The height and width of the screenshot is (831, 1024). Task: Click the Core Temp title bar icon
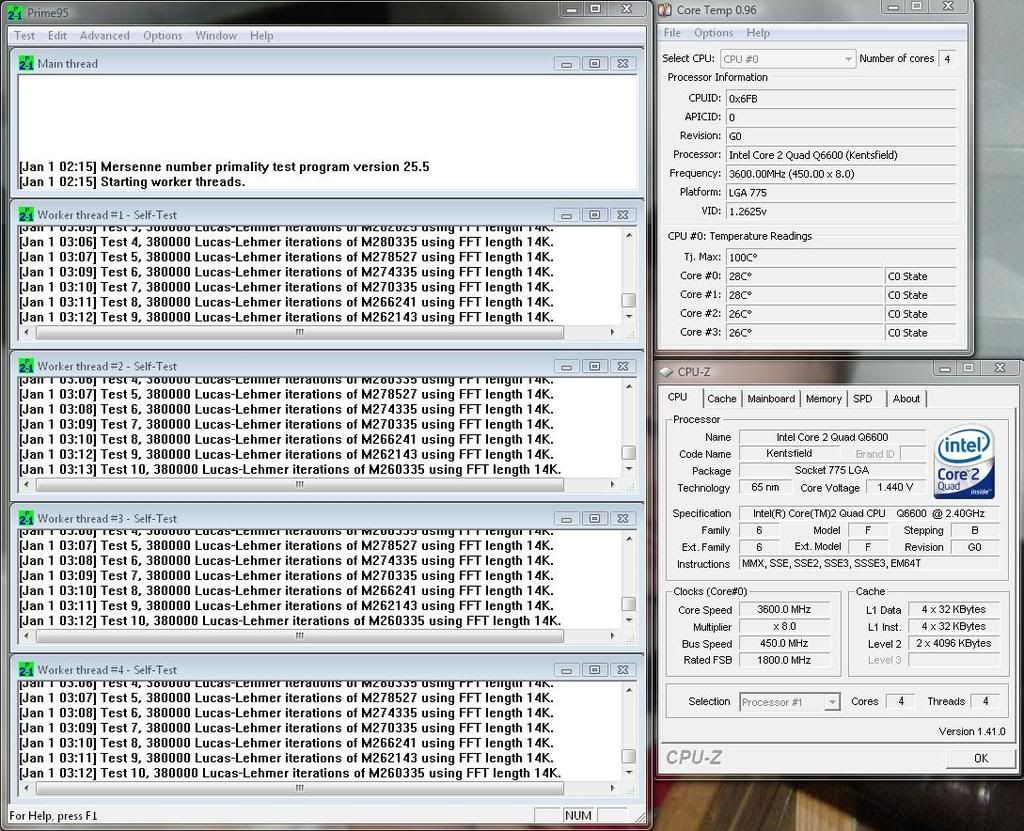click(x=665, y=10)
